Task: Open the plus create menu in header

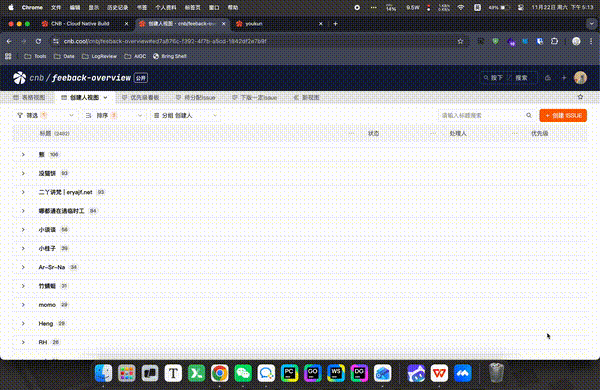Action: click(x=564, y=78)
